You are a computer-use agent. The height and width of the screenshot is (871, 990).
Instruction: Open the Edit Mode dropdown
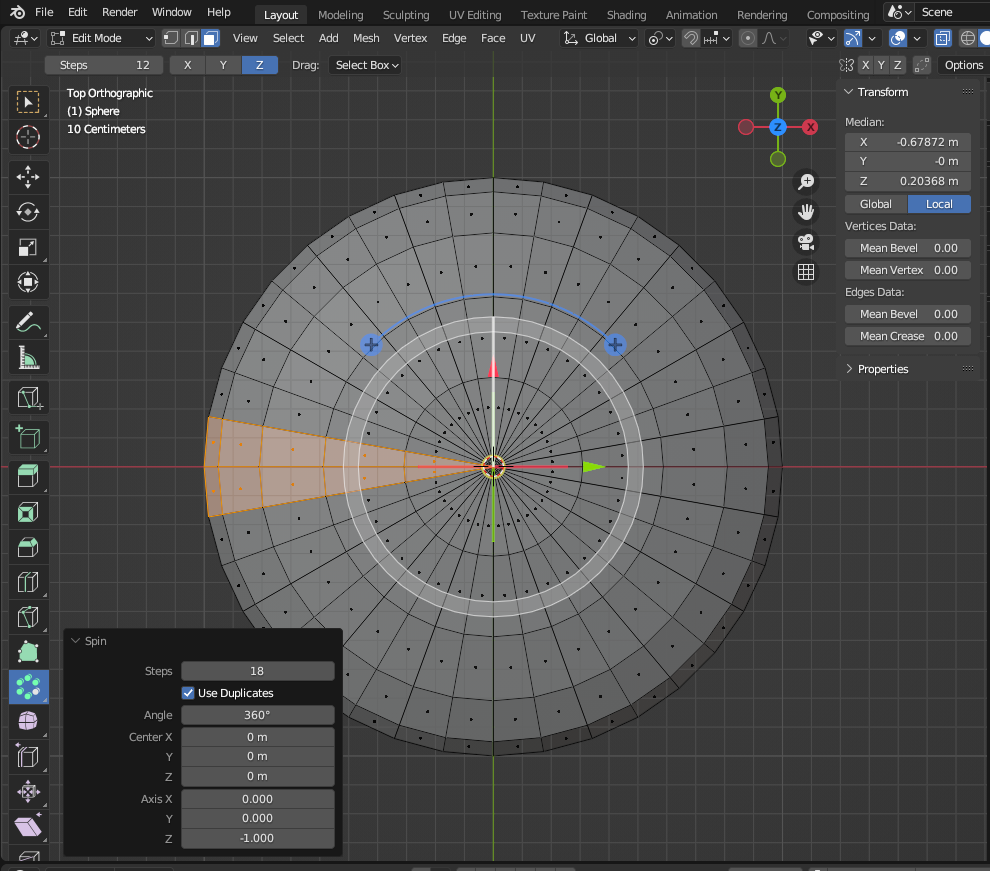(102, 38)
